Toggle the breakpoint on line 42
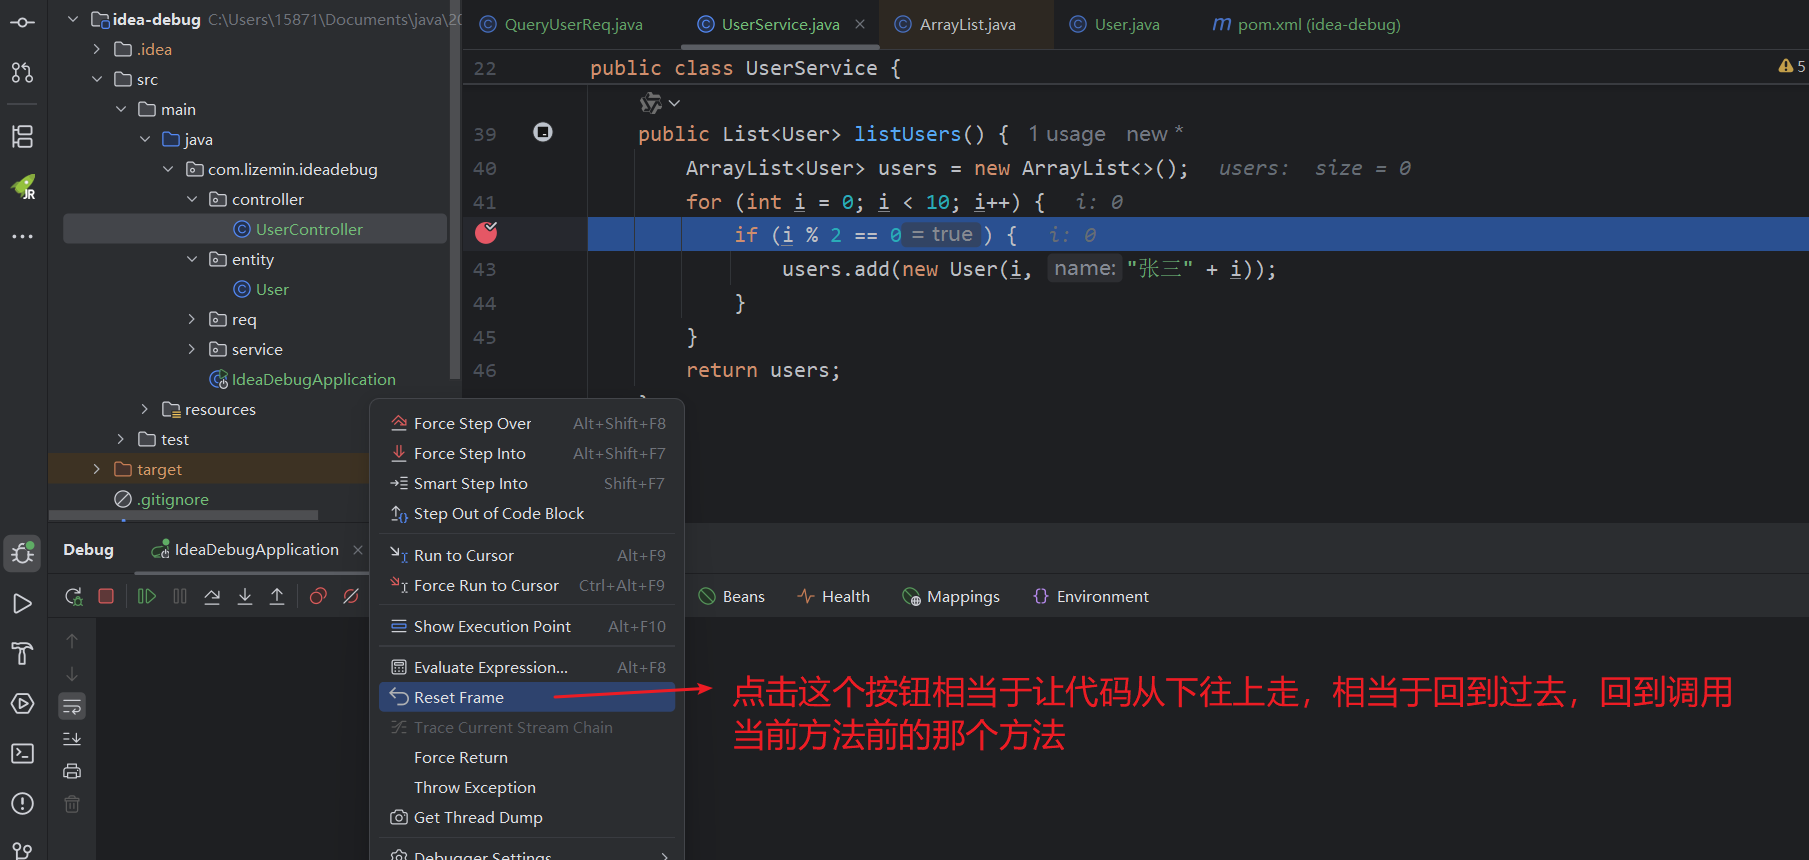Image resolution: width=1809 pixels, height=860 pixels. coord(486,233)
